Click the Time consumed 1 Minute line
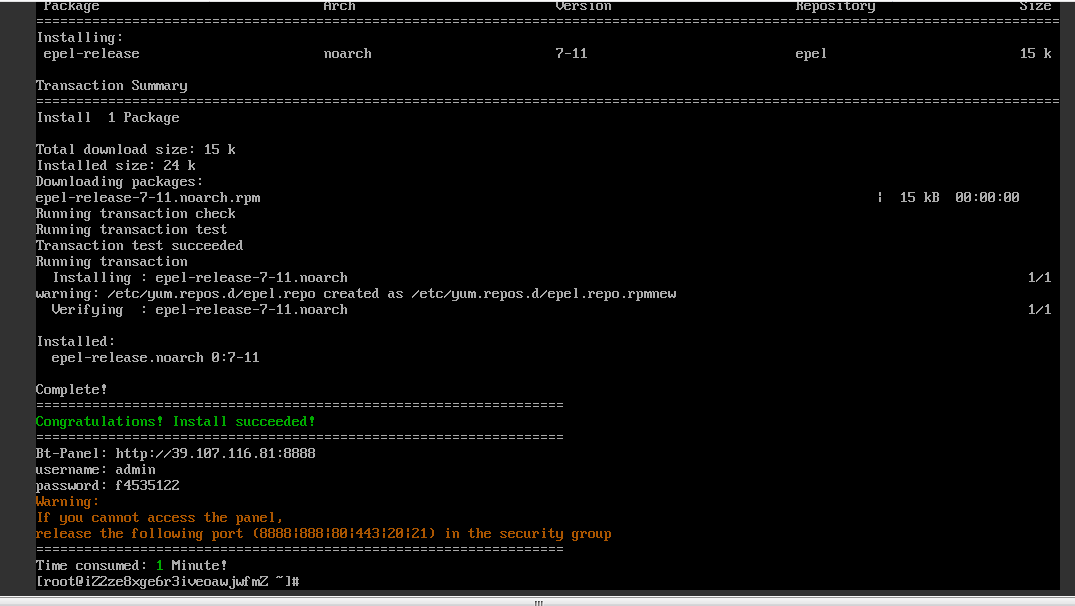 point(132,566)
